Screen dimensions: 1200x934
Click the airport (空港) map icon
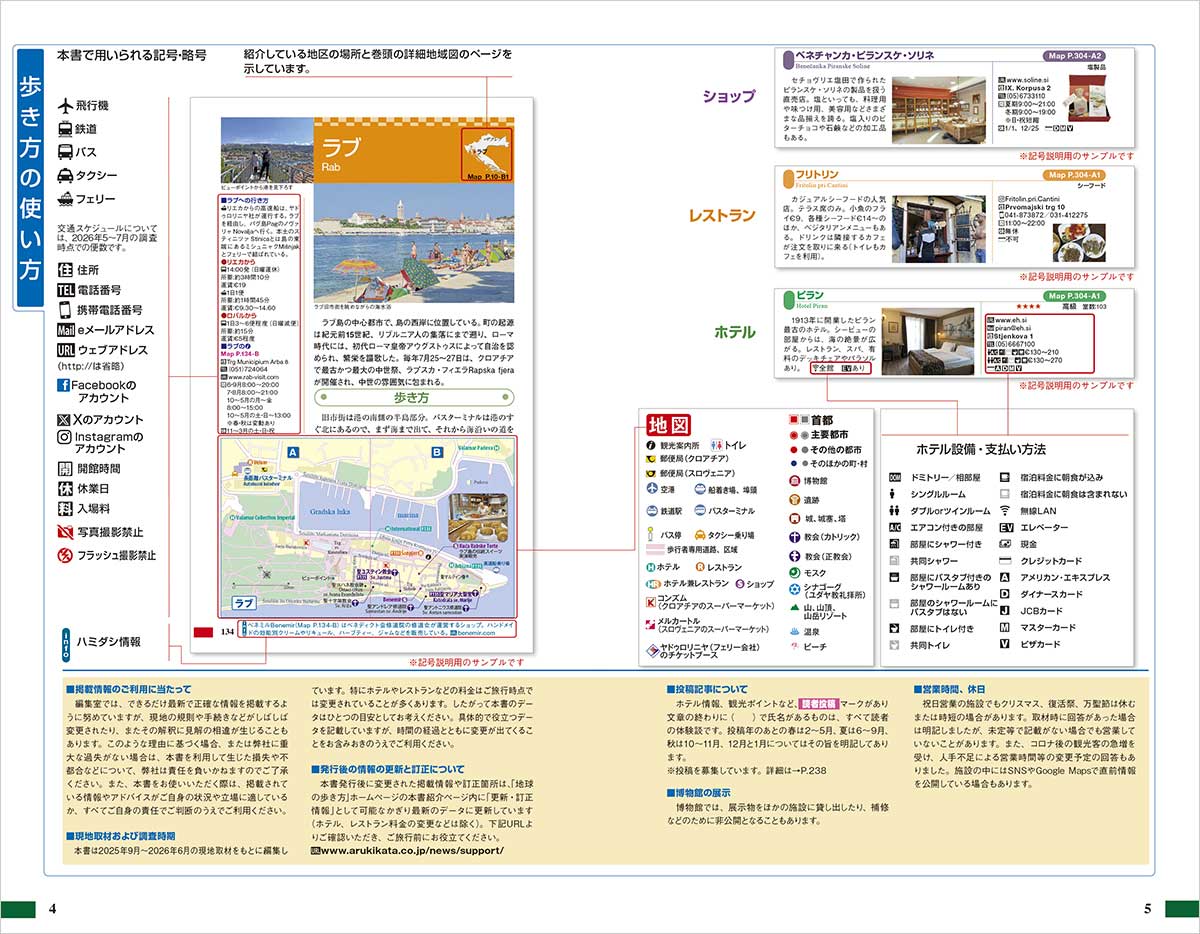tap(651, 490)
